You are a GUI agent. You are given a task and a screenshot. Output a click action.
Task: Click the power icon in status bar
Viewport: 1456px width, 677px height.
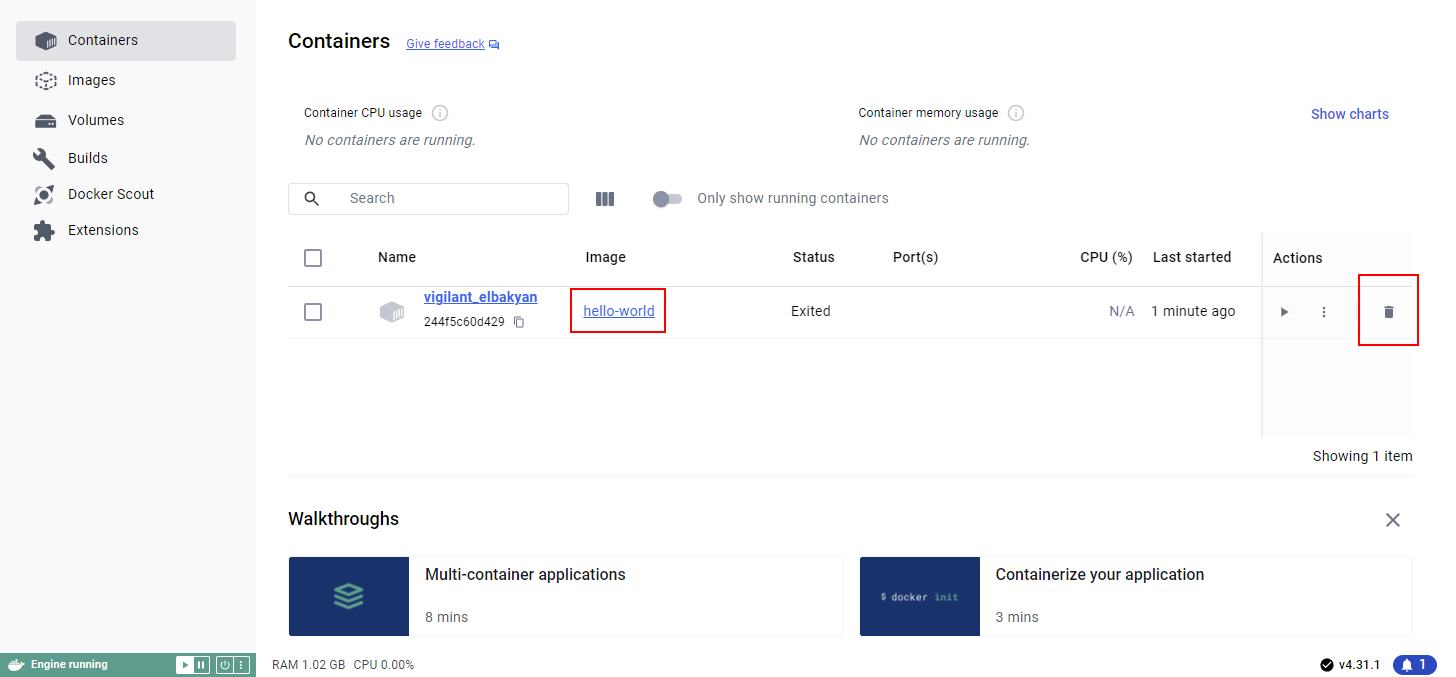pos(225,665)
